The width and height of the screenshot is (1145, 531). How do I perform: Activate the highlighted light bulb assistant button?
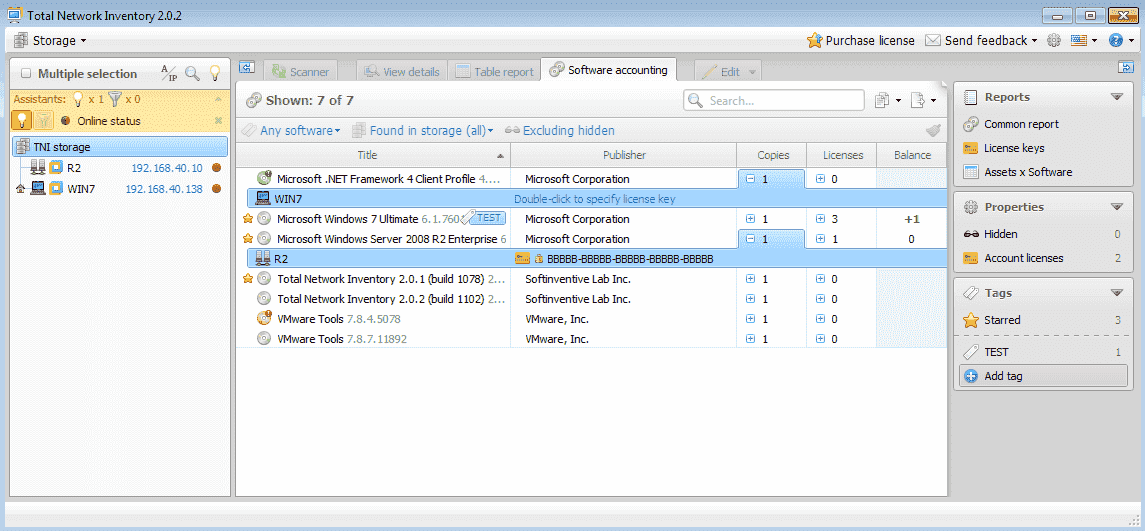[22, 121]
